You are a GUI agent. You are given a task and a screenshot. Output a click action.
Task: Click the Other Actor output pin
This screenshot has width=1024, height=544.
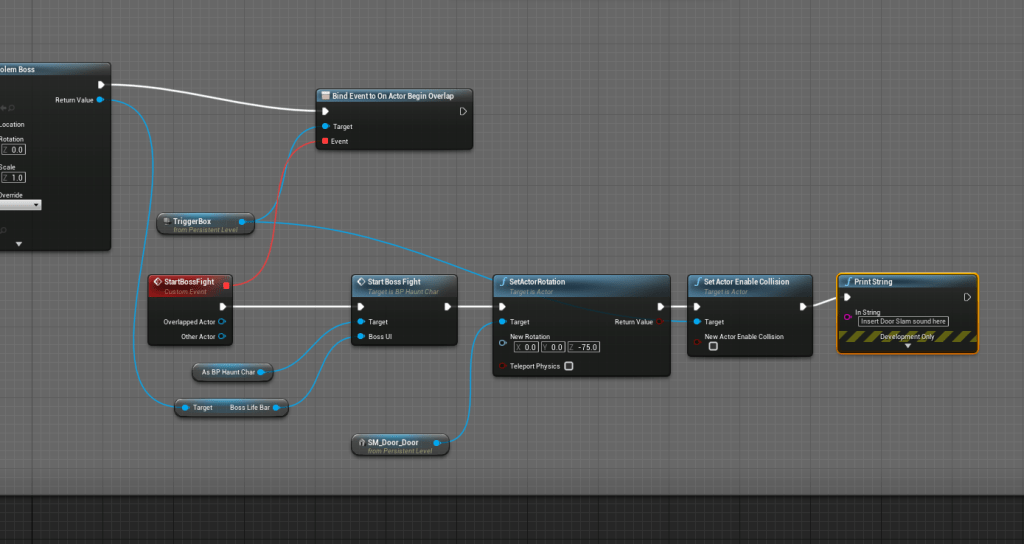tap(221, 337)
